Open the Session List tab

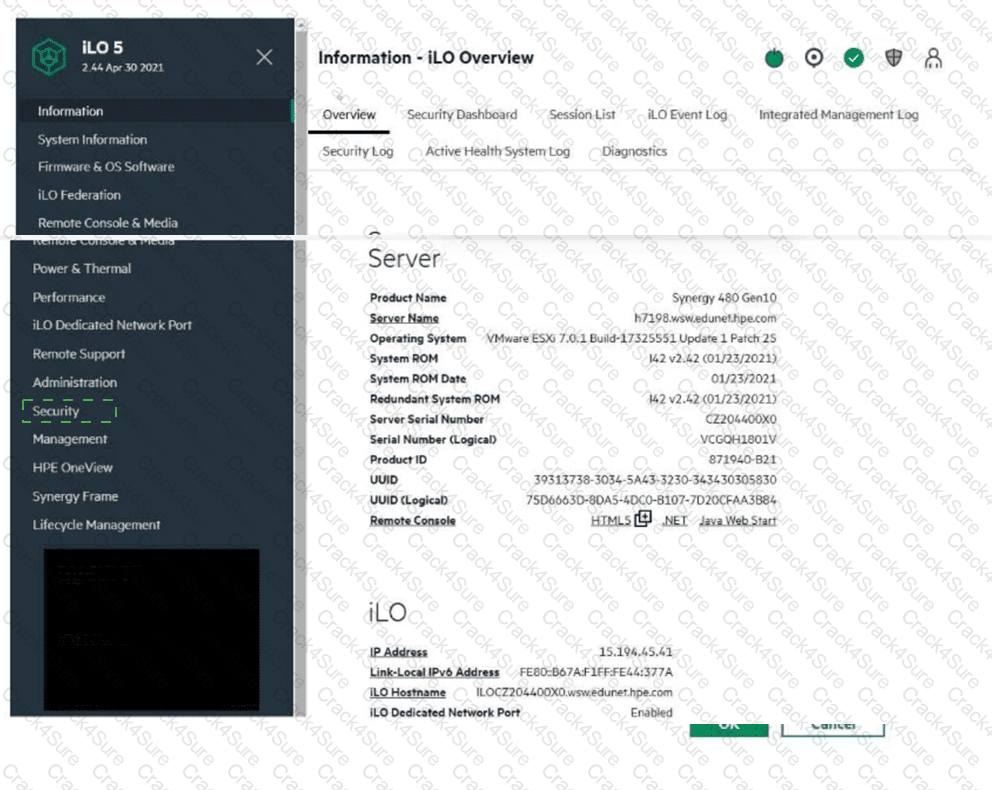581,115
